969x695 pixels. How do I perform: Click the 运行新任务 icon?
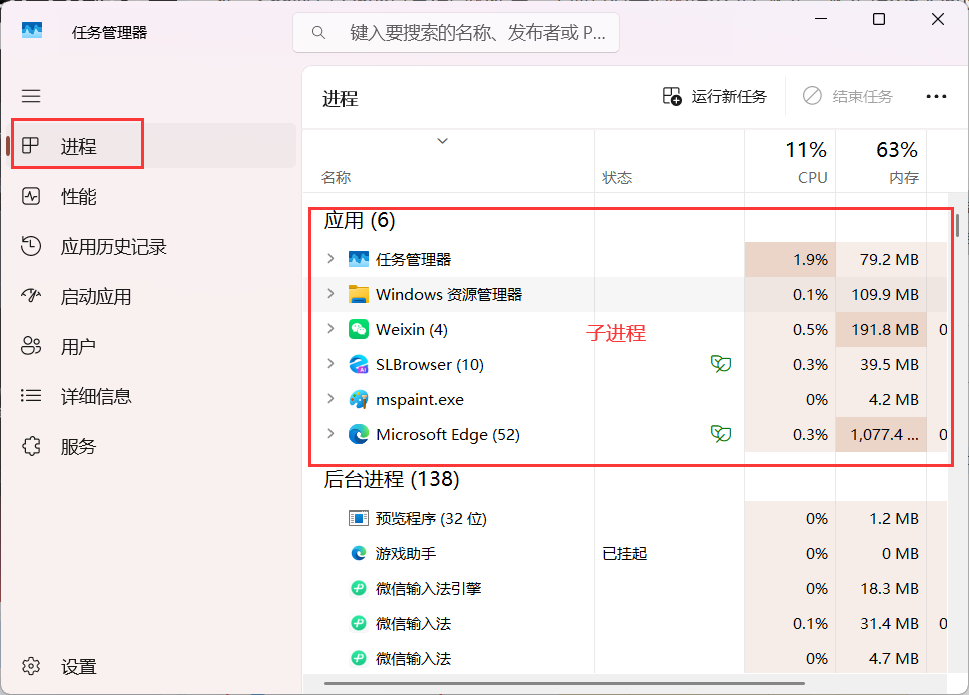672,96
